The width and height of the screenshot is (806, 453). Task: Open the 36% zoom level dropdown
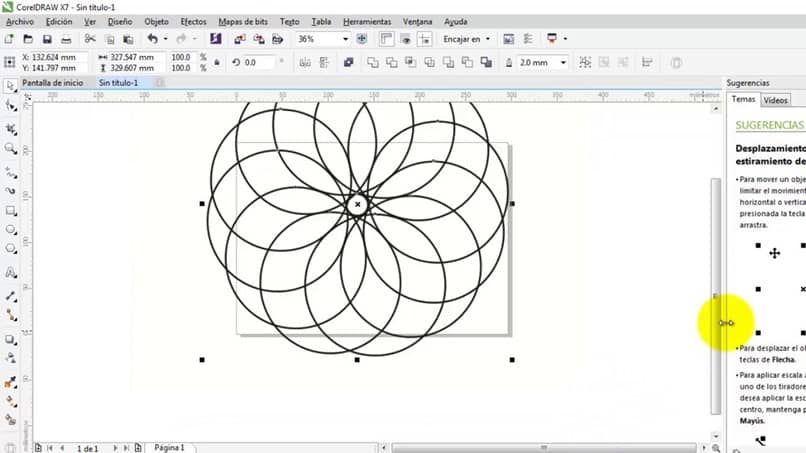click(x=346, y=39)
